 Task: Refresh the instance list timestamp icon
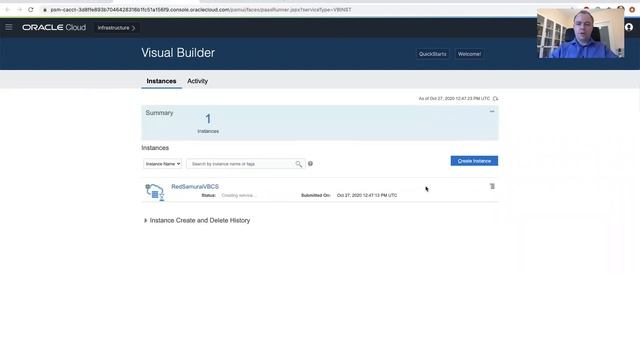495,99
